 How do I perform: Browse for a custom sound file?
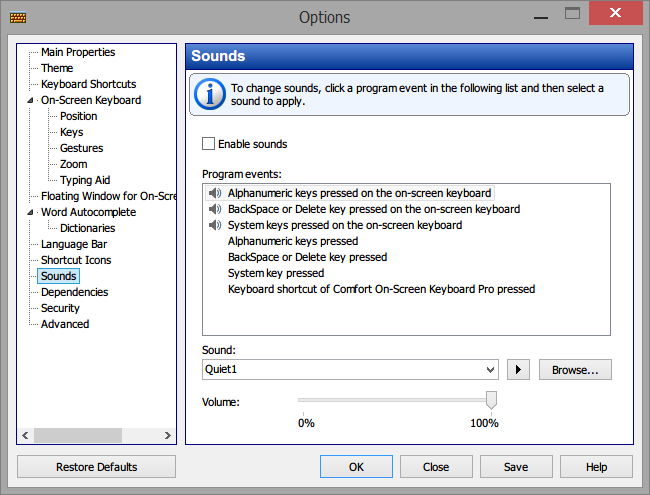point(575,369)
